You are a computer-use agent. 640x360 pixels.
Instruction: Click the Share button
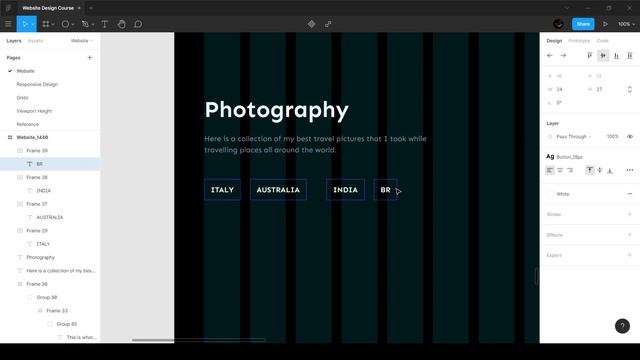coord(583,24)
